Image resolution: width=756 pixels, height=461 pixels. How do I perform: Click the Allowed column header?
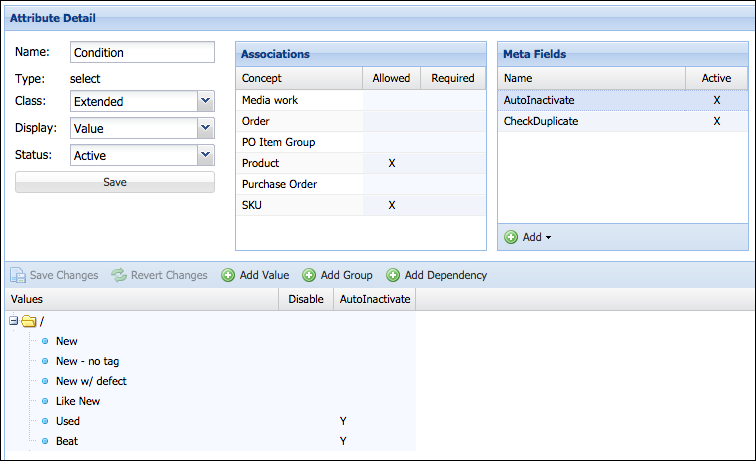click(x=391, y=78)
